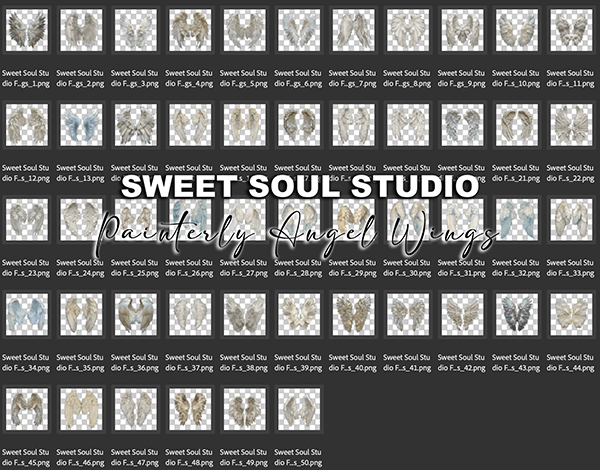This screenshot has width=600, height=470.
Task: Select the wings thumbnail for file s_42.png
Action: point(463,314)
